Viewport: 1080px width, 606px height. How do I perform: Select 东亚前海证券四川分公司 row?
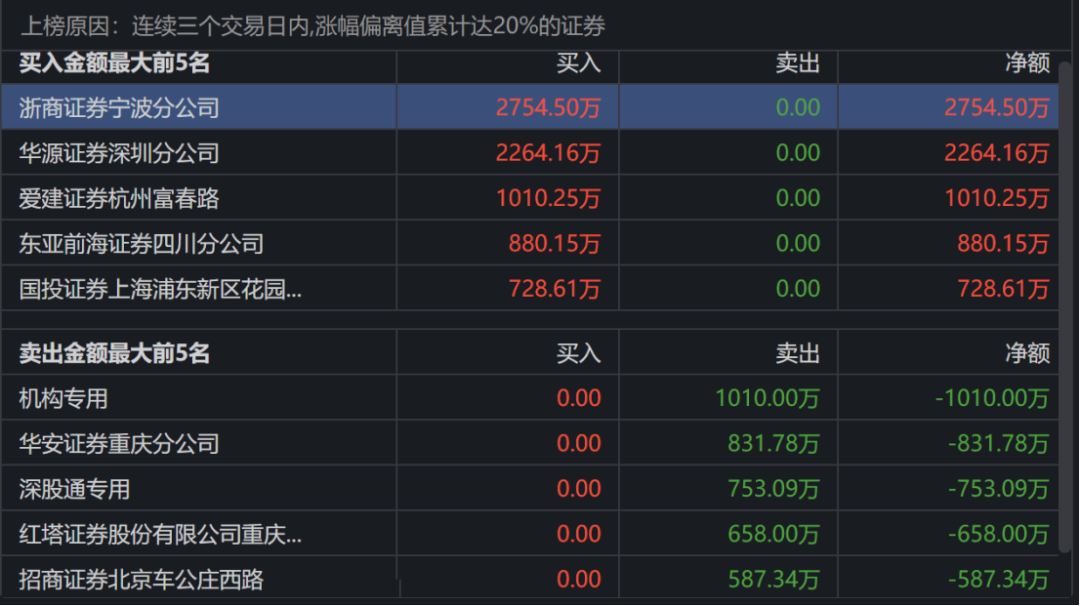(x=530, y=243)
